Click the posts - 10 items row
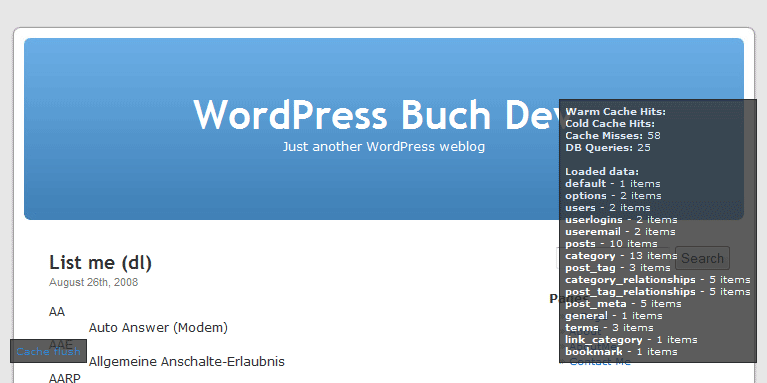This screenshot has width=767, height=383. [611, 244]
